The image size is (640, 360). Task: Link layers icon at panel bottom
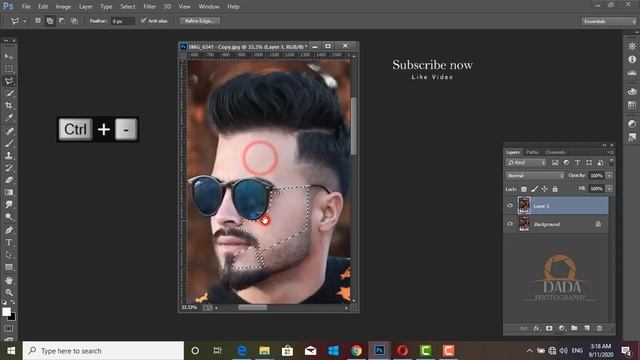tap(524, 328)
